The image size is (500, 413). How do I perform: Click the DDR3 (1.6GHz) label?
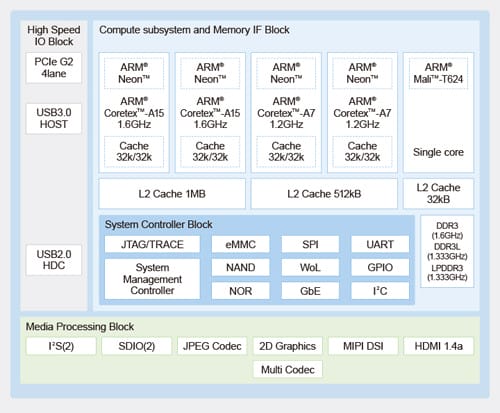coord(447,231)
